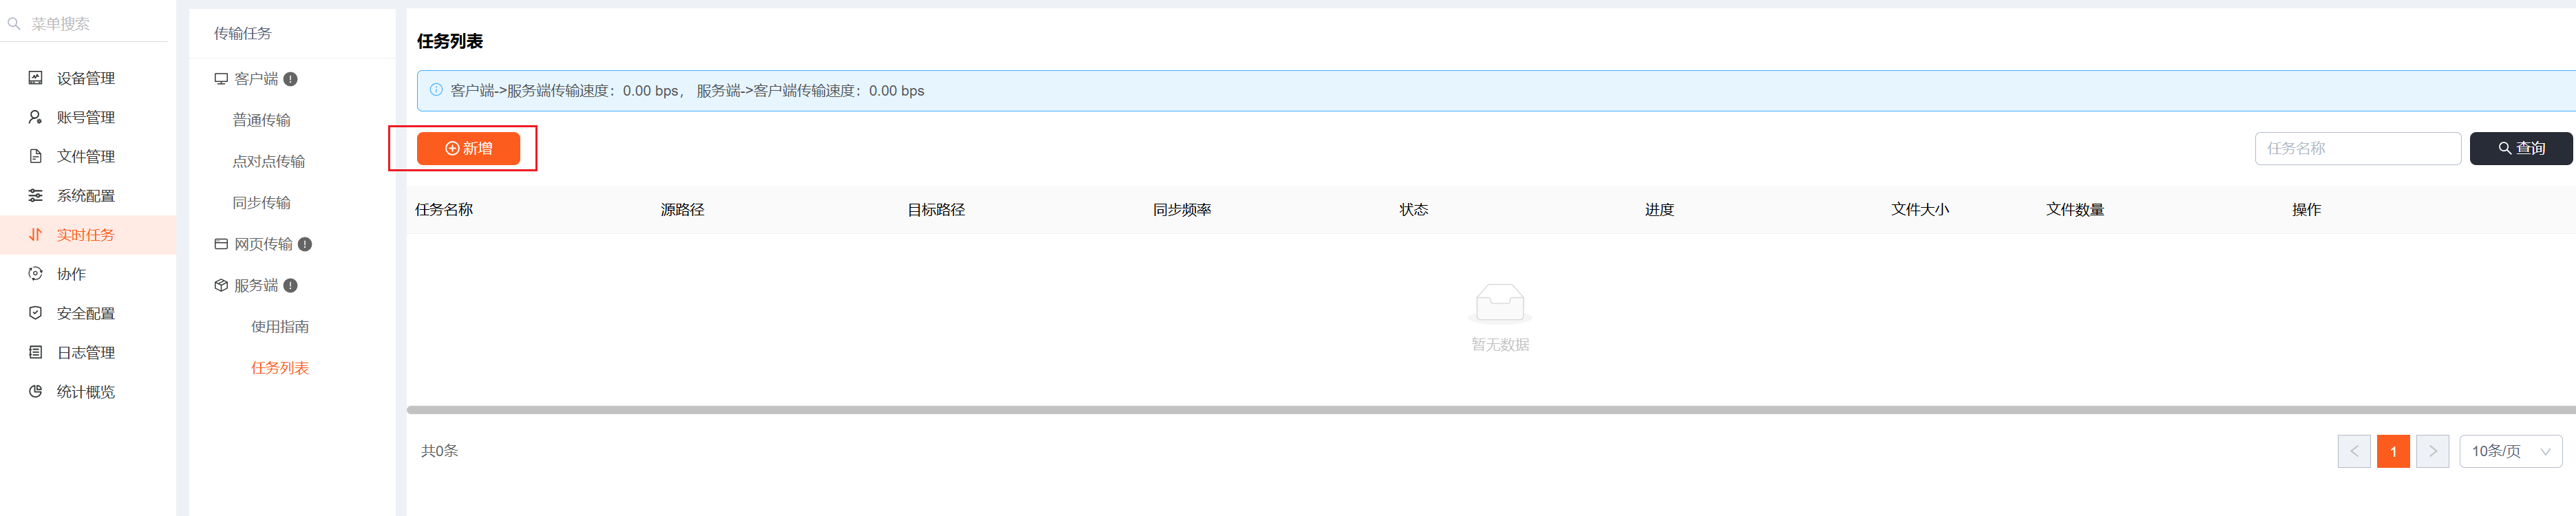Select 点对点传输 in the submenu
Viewport: 2576px width, 516px height.
point(268,161)
